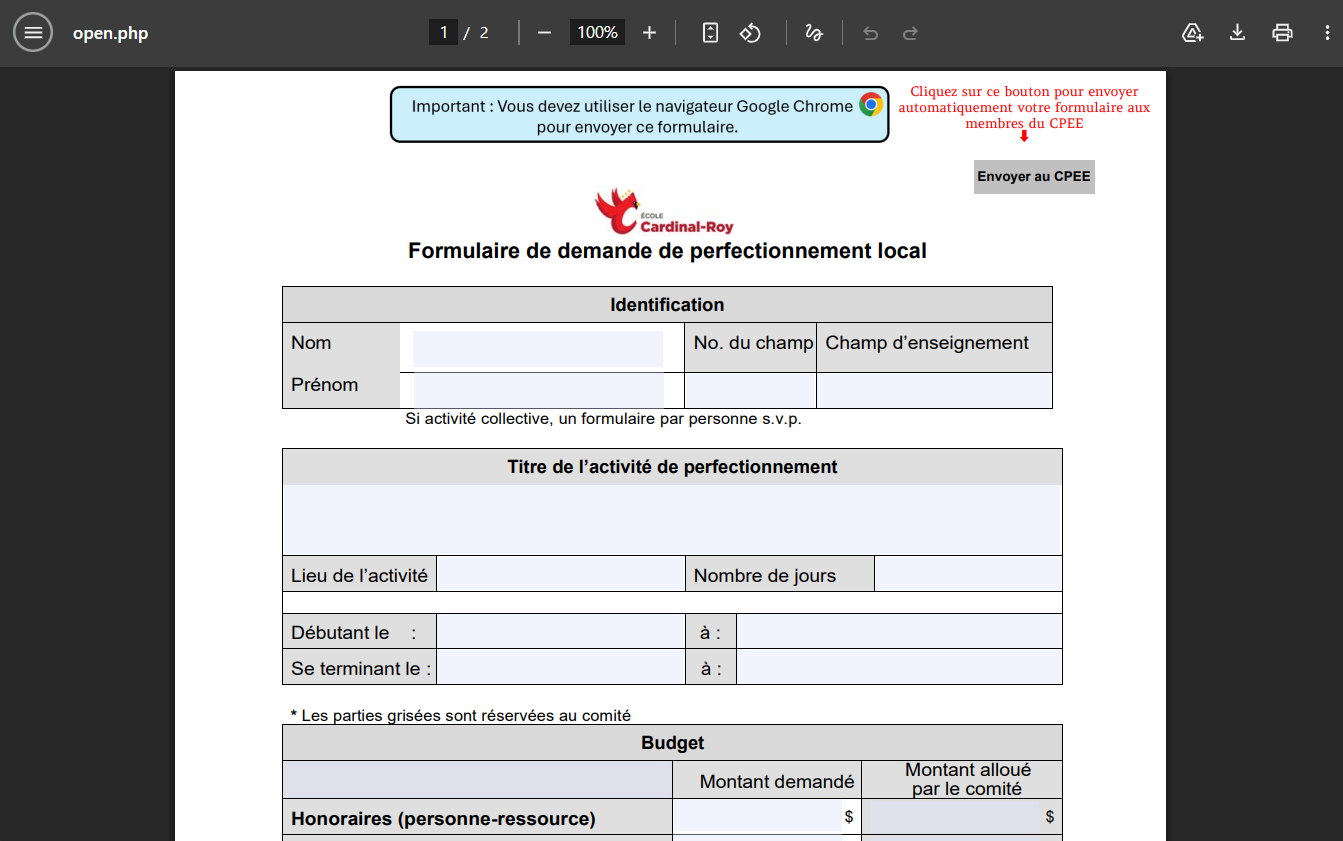Print the document
This screenshot has height=841, width=1343.
(x=1282, y=33)
